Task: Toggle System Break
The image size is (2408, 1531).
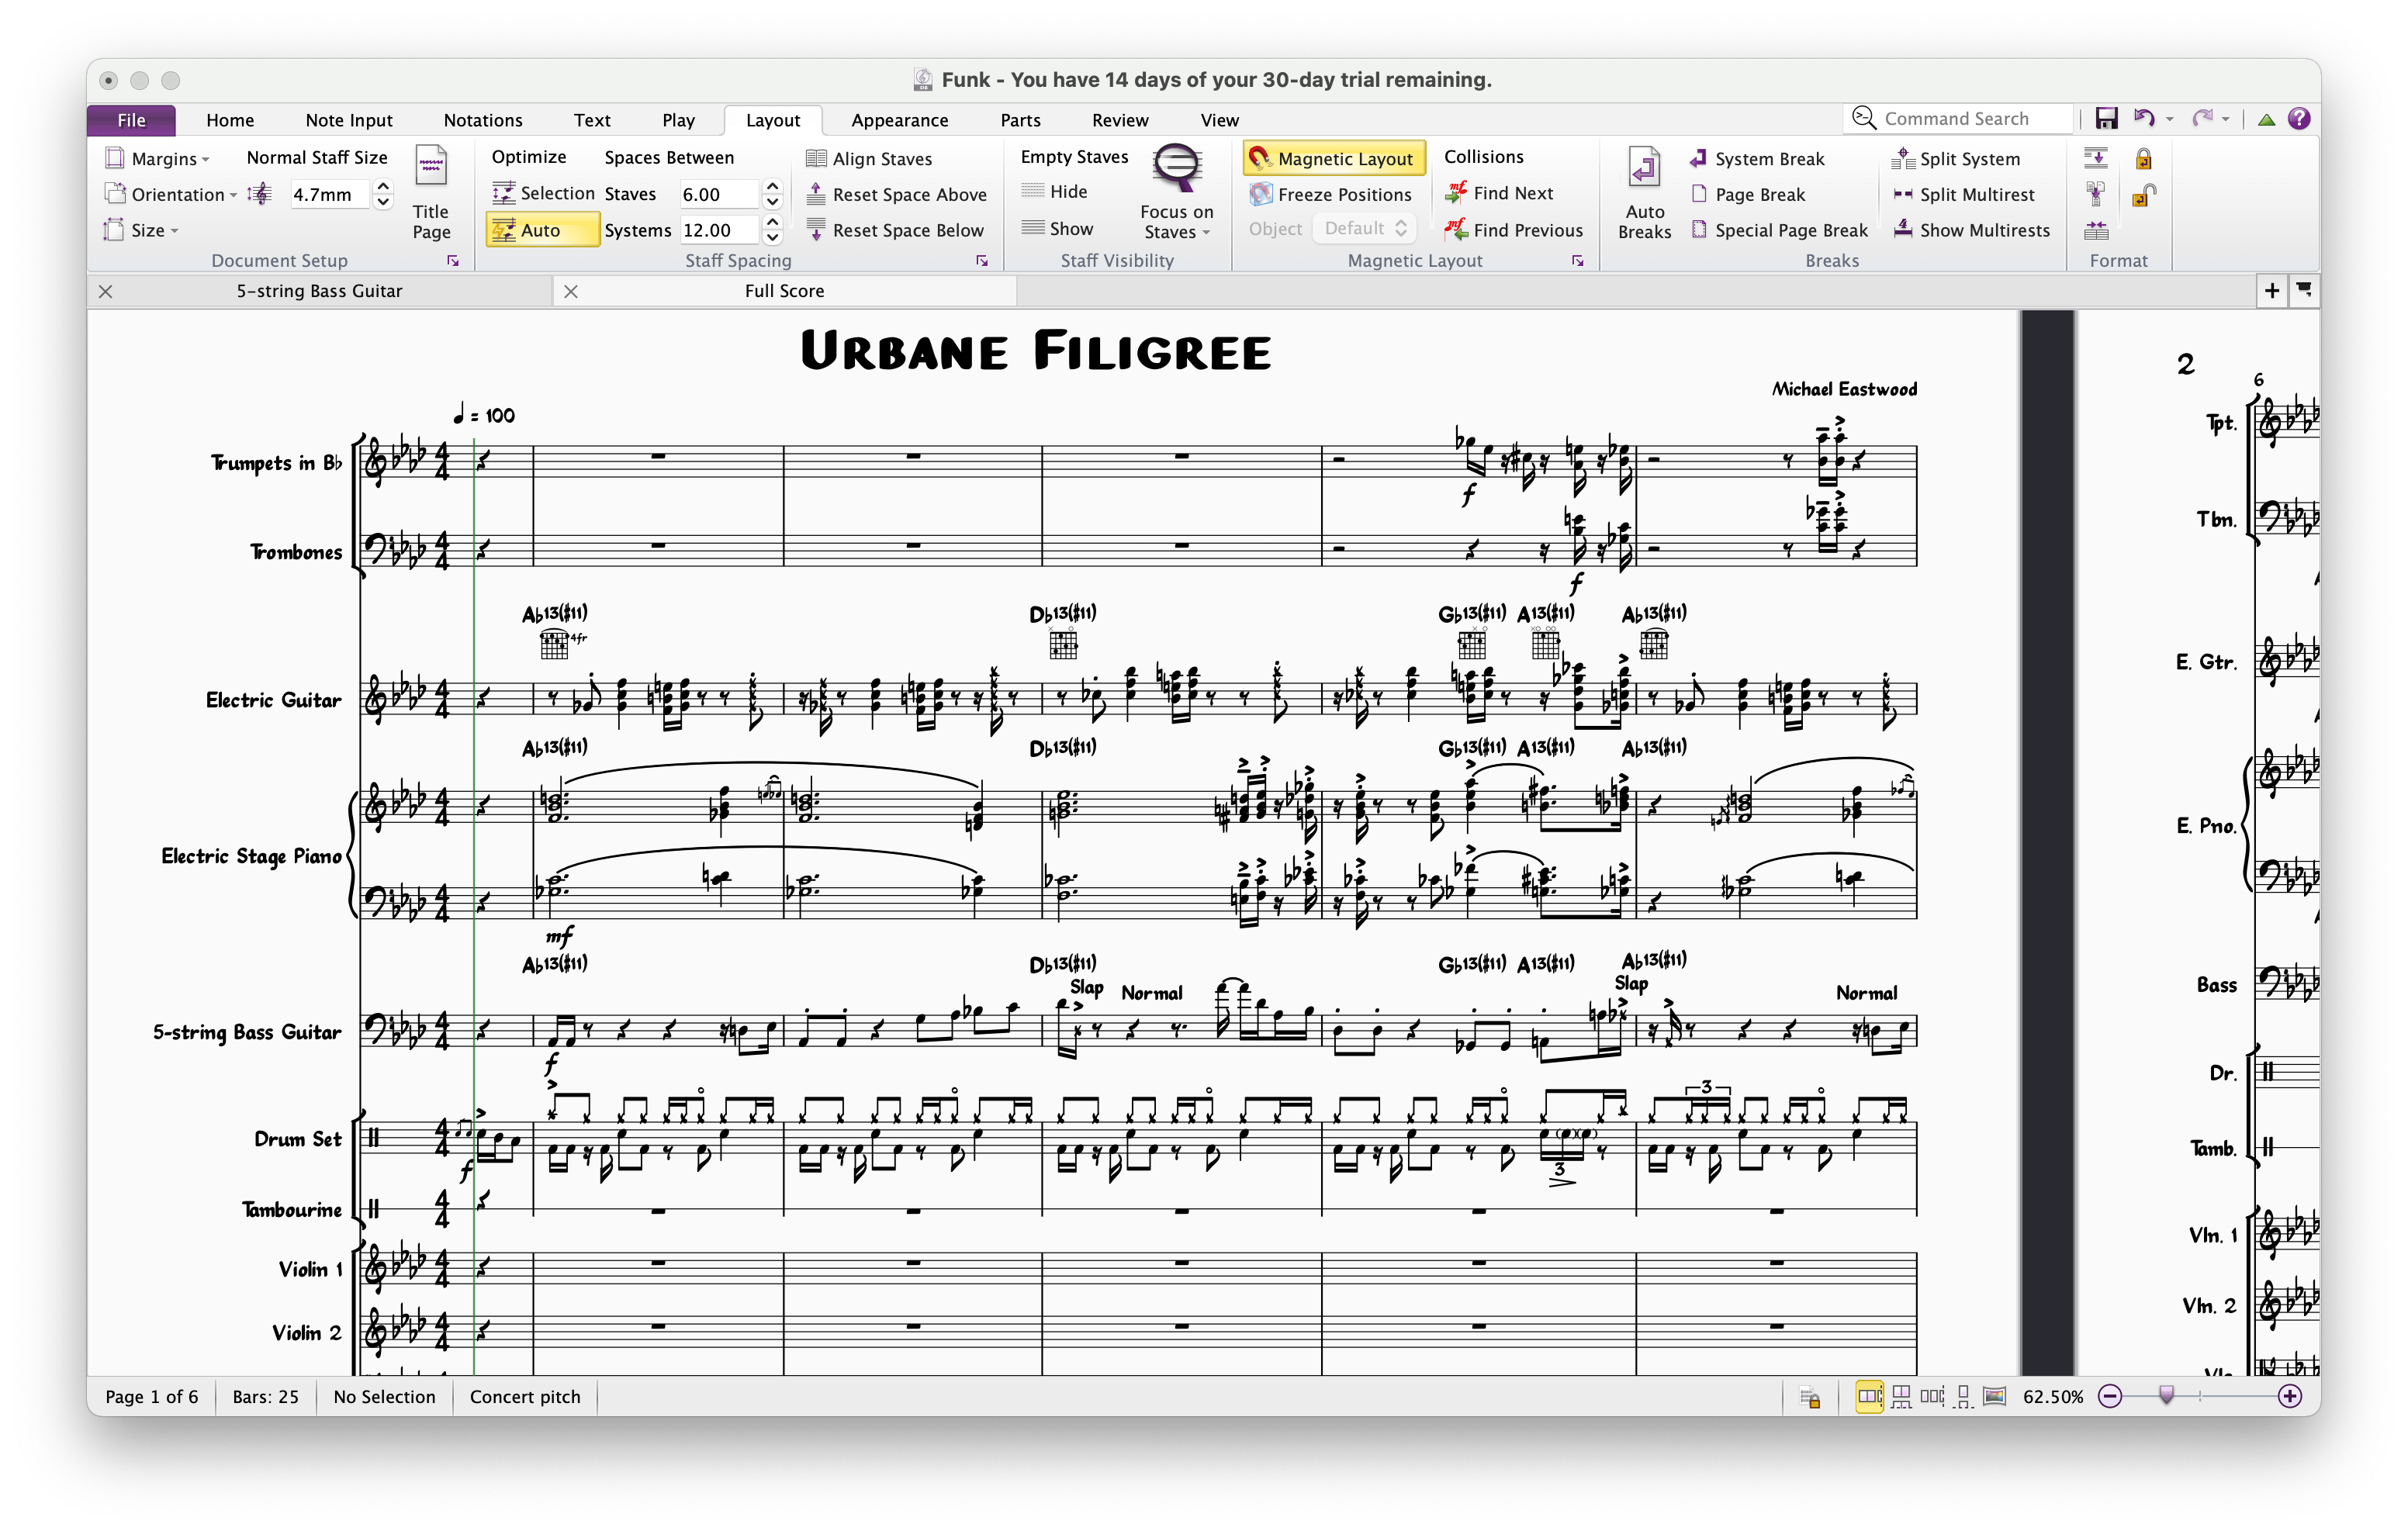Action: [x=1757, y=158]
